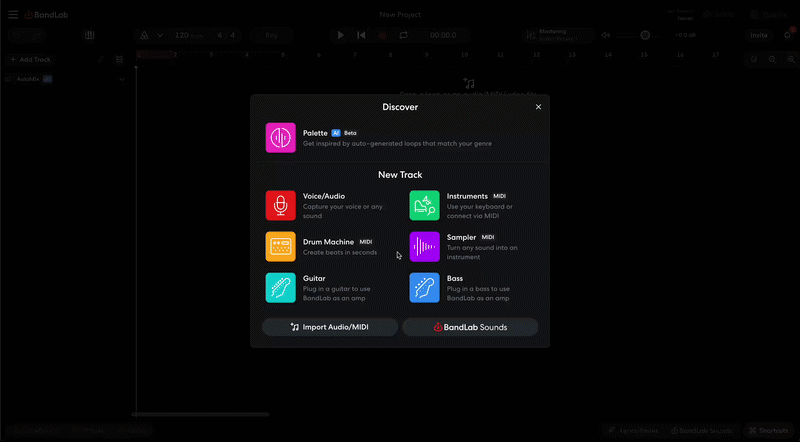
Task: Click the Import Audio/MIDI button
Action: (329, 327)
